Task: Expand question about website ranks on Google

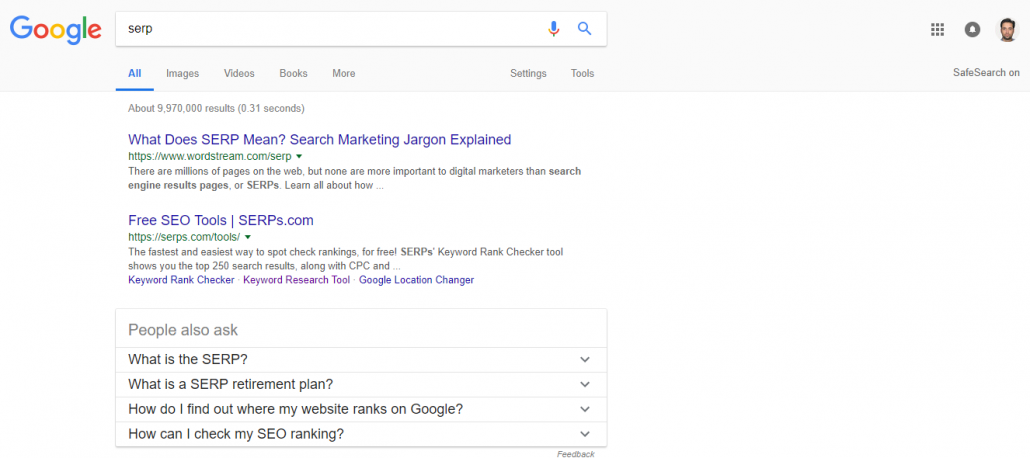Action: coord(585,409)
